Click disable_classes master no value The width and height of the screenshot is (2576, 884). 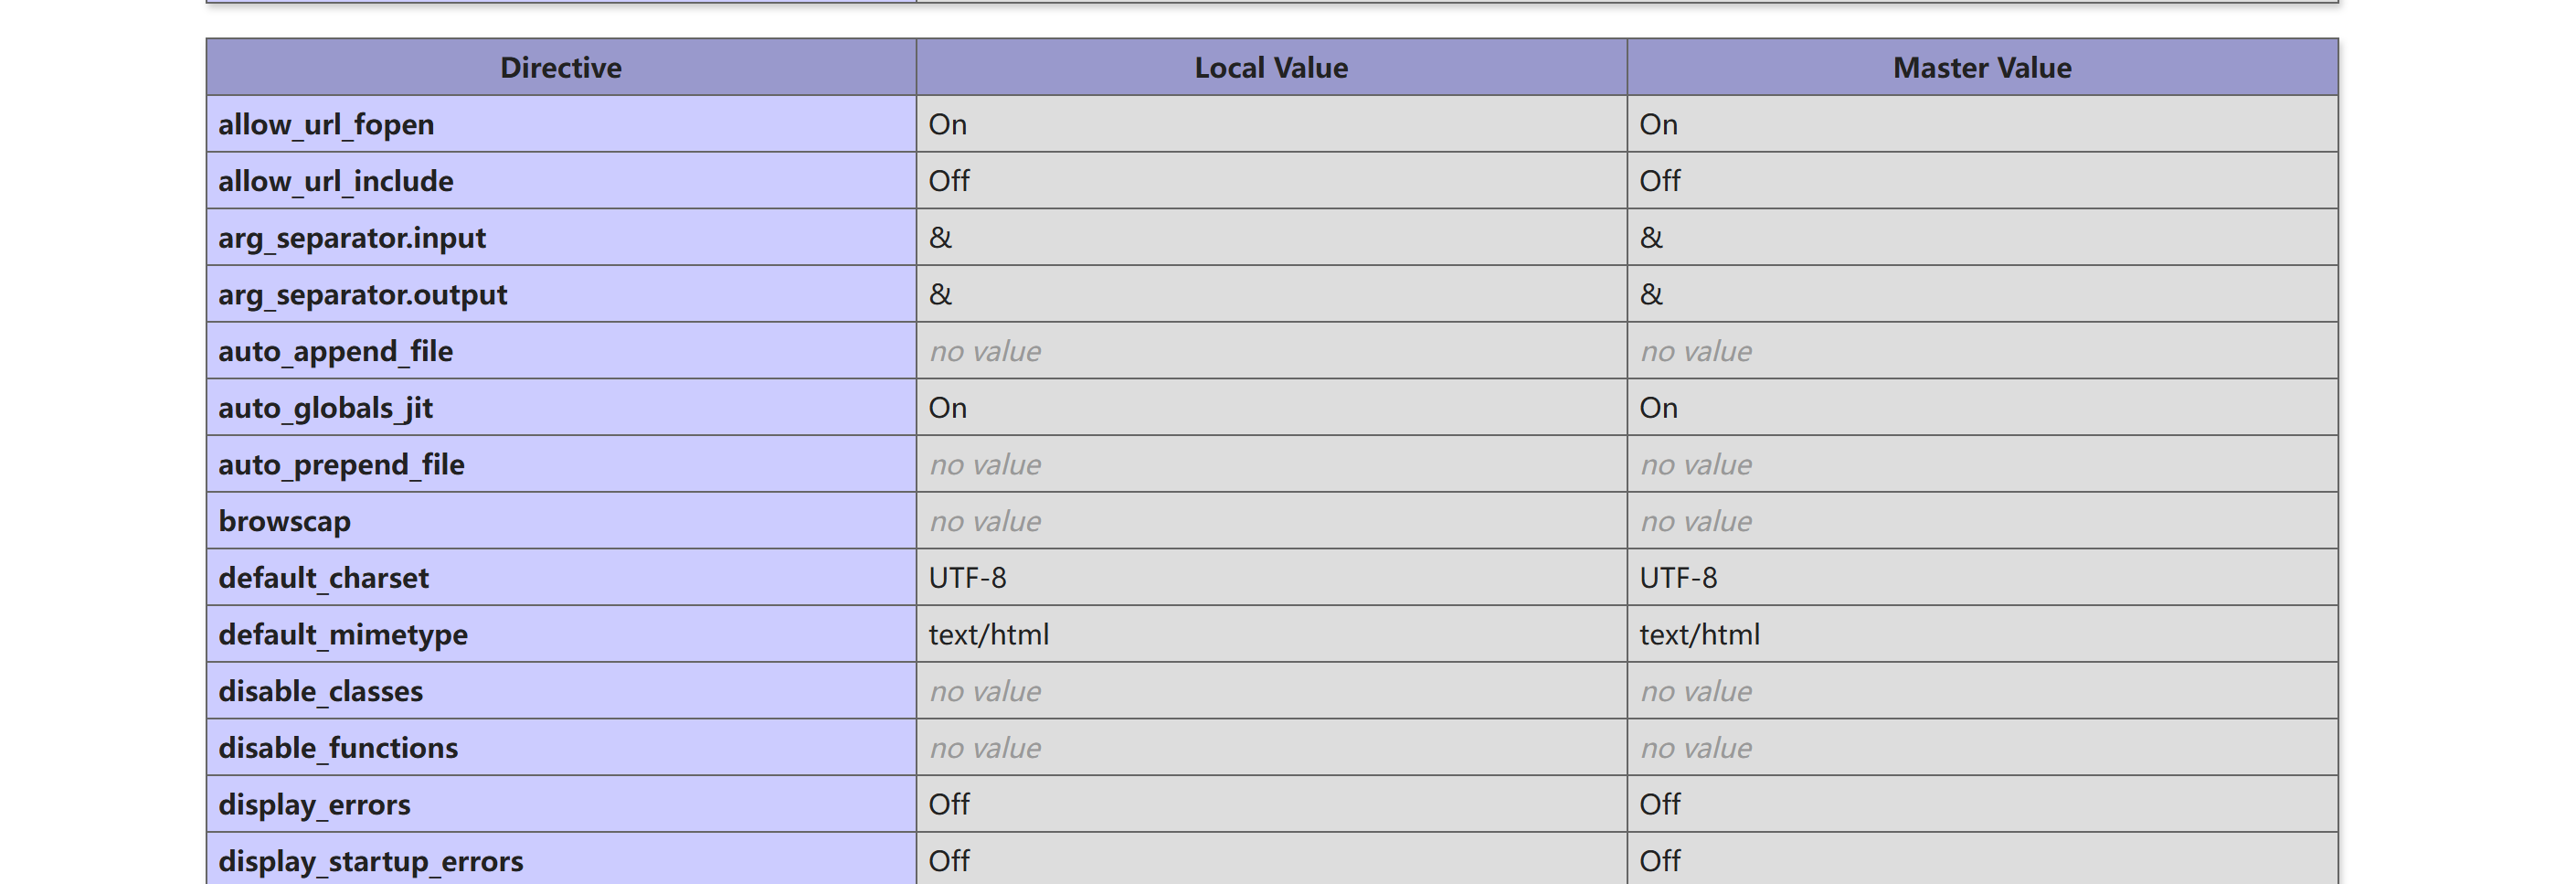point(1696,691)
